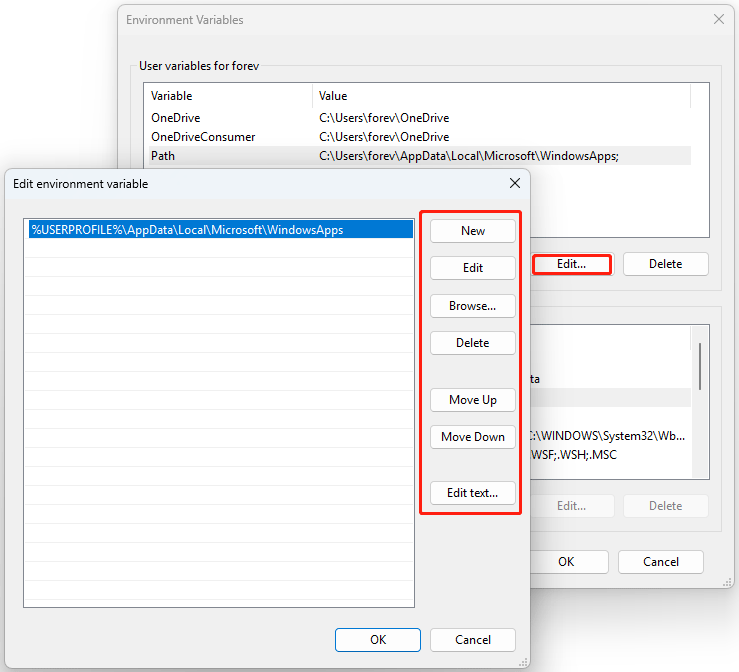Close the Edit environment variable dialog
The image size is (739, 672).
tap(515, 184)
